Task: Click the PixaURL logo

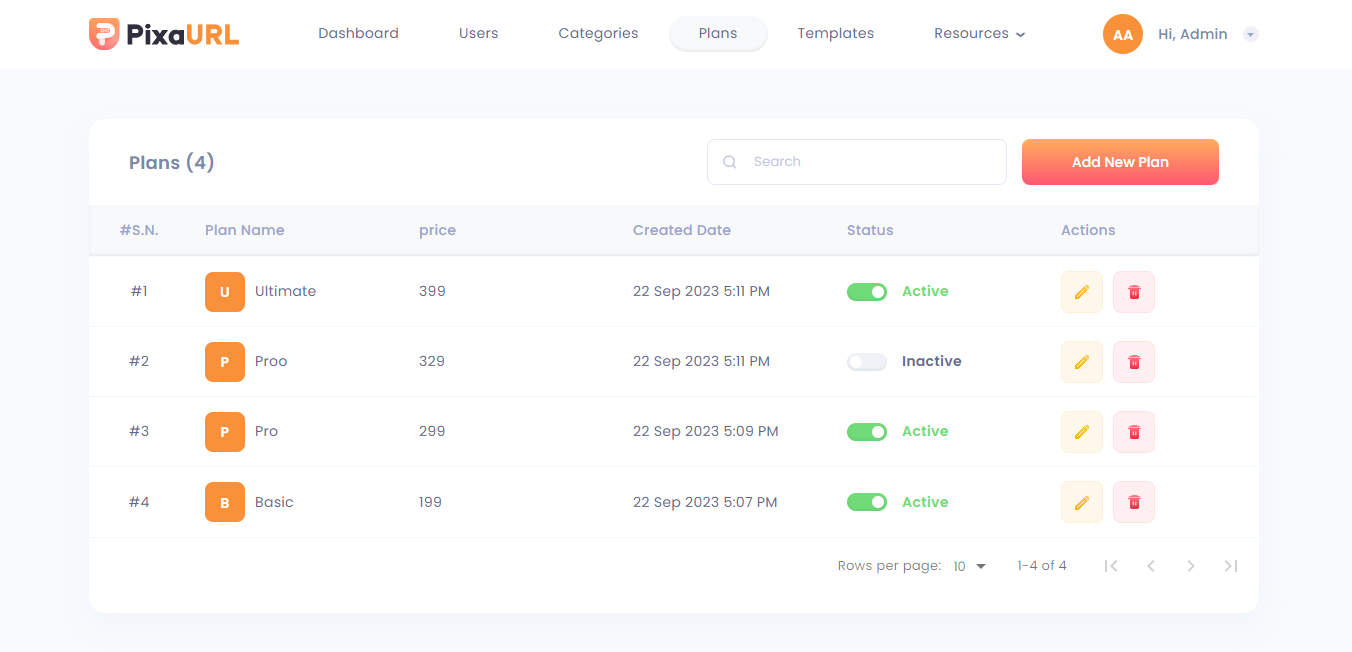Action: [x=164, y=34]
